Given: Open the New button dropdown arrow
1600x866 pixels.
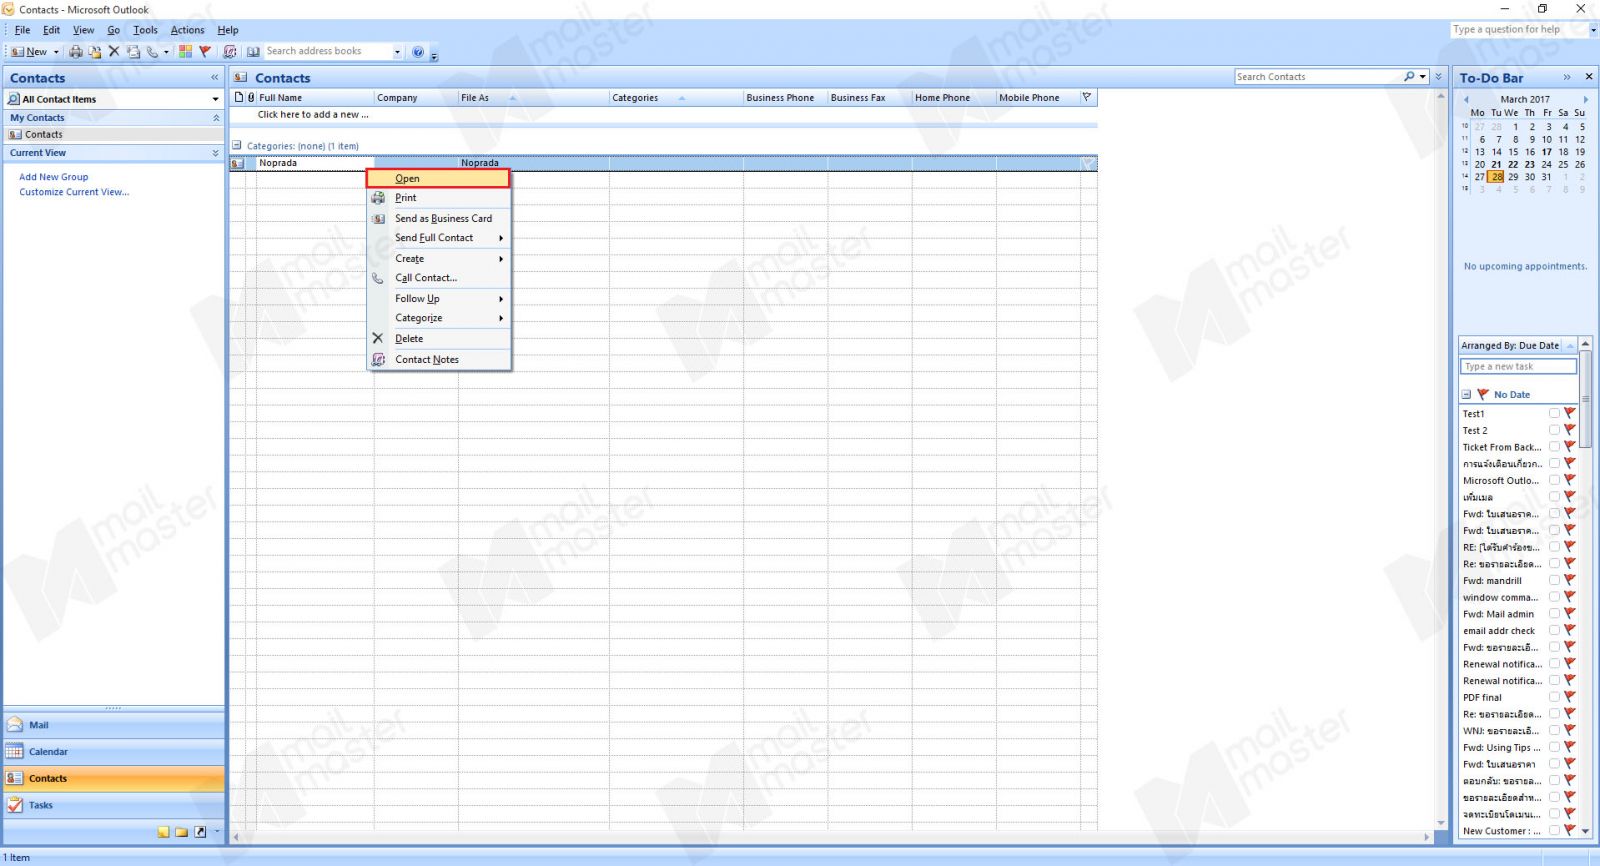Looking at the screenshot, I should tap(56, 51).
